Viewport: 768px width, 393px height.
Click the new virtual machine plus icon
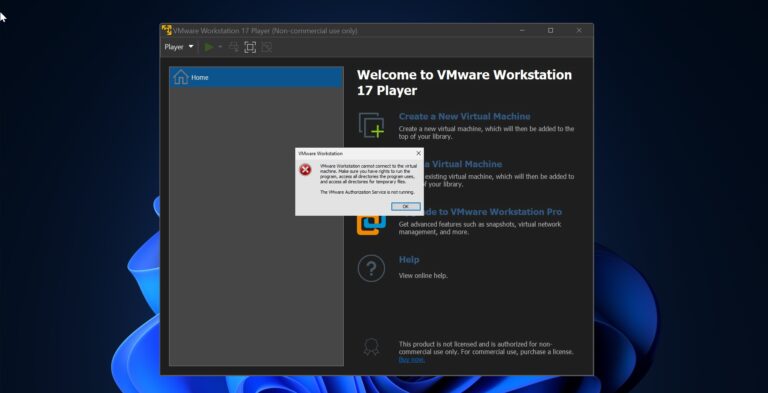(x=371, y=125)
